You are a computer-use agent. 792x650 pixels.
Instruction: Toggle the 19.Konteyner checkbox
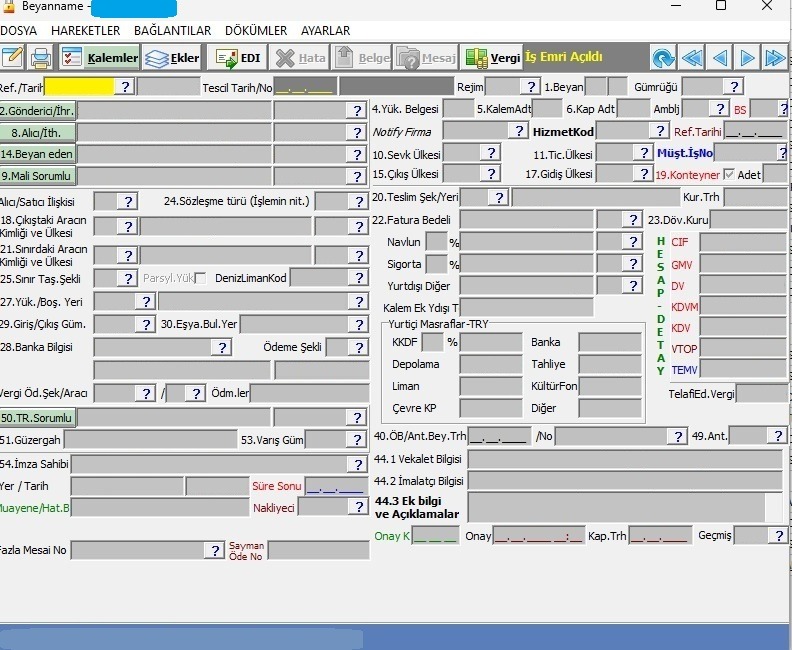[728, 174]
